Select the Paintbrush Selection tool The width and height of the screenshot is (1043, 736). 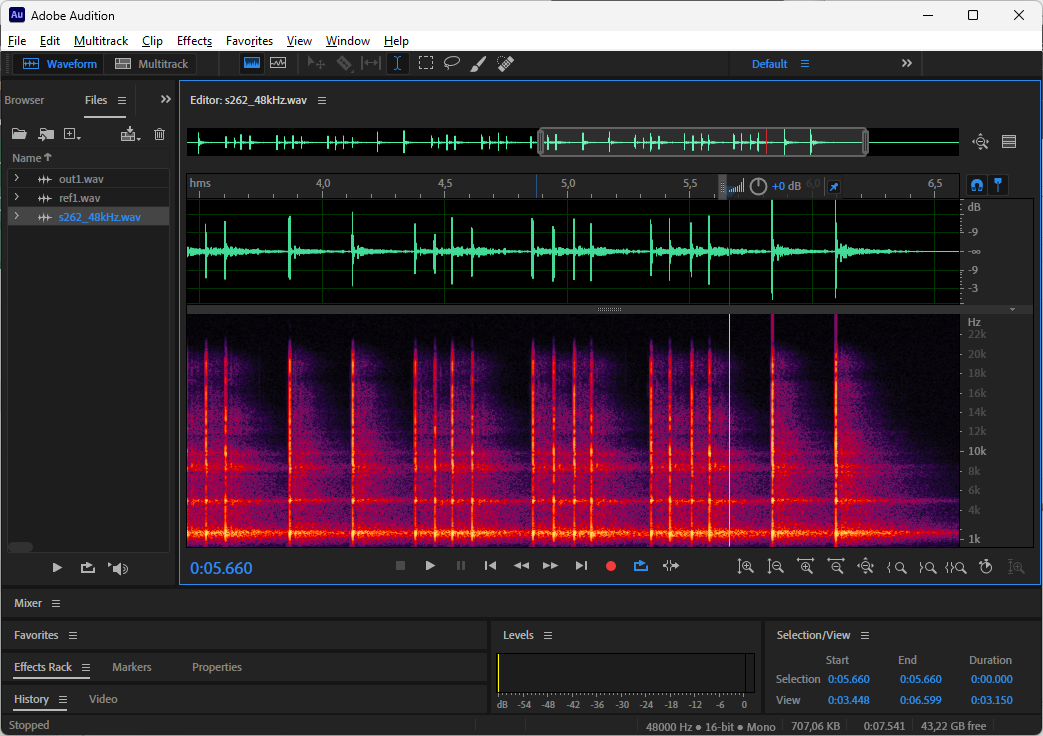point(478,64)
